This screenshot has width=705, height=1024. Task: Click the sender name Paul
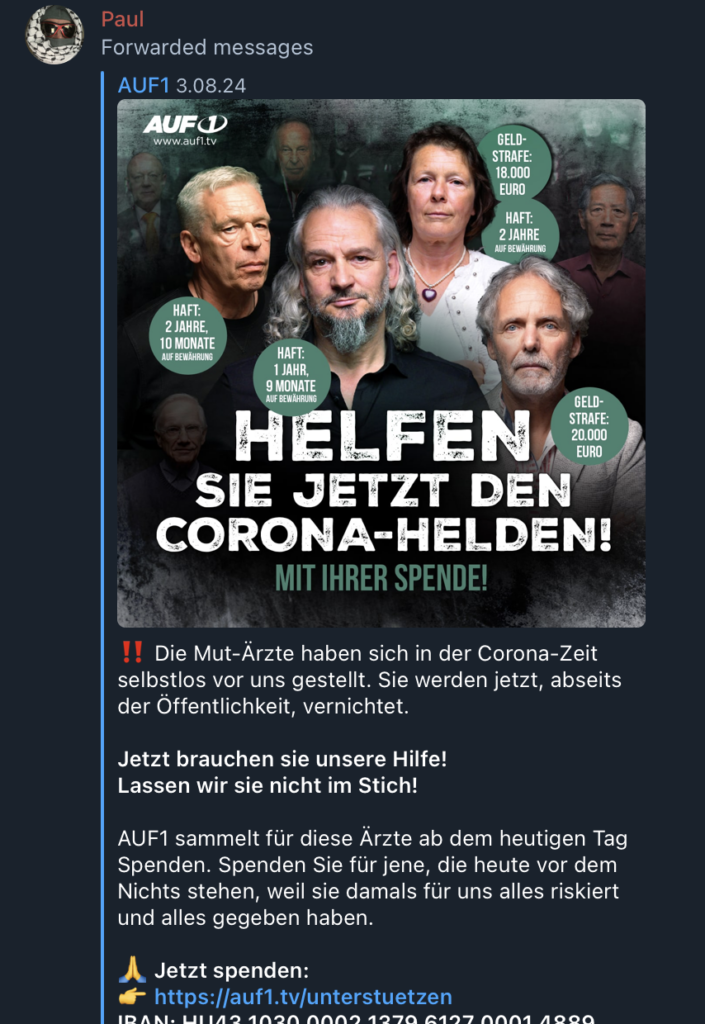pos(122,19)
